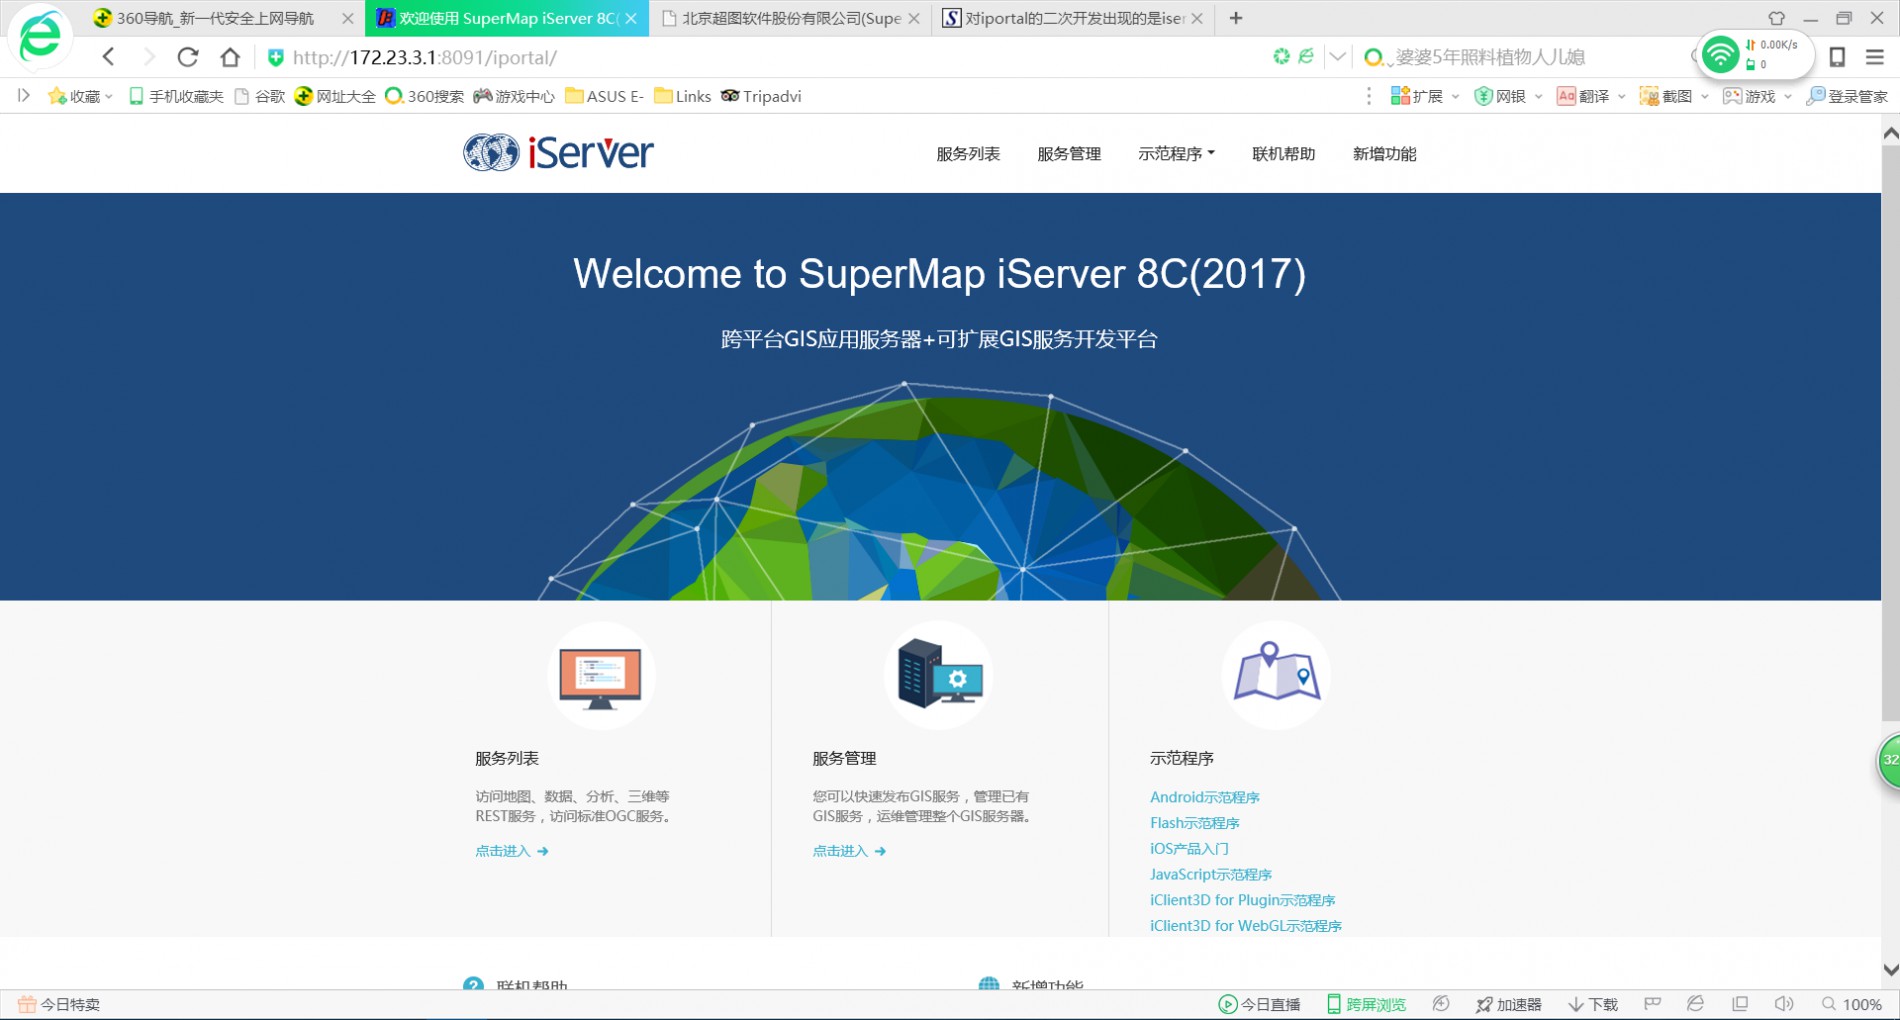Click the green security shield in address bar
This screenshot has height=1020, width=1900.
[x=276, y=57]
